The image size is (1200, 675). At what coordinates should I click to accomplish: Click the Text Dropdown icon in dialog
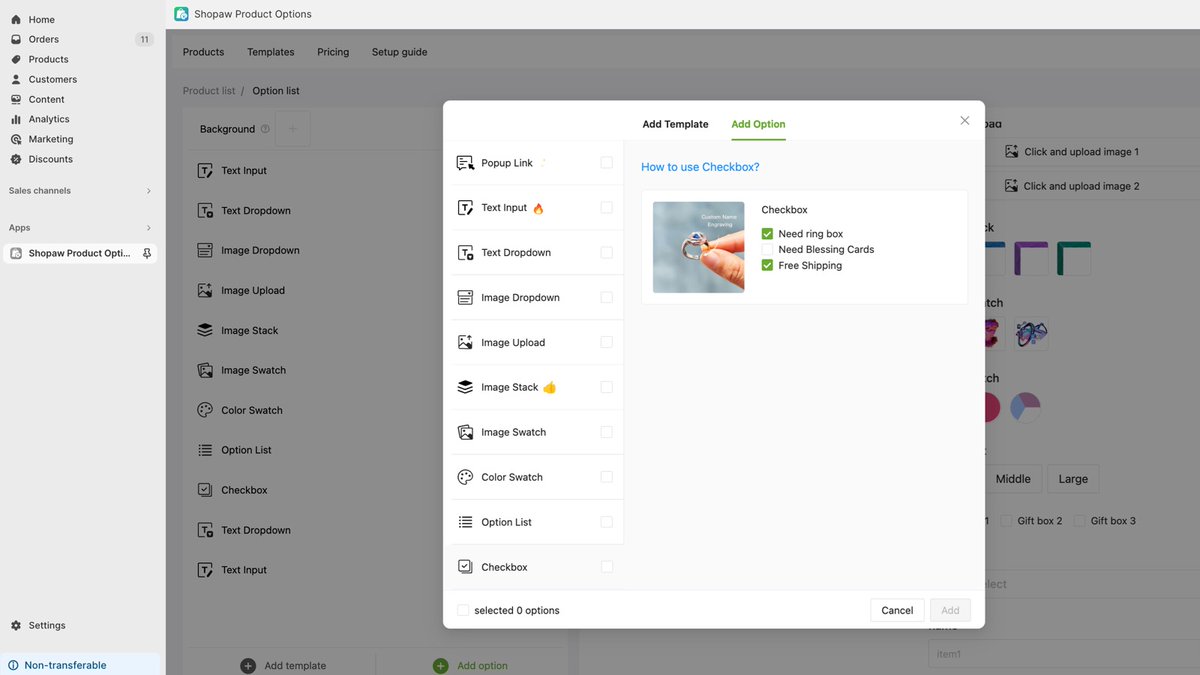[x=465, y=253]
